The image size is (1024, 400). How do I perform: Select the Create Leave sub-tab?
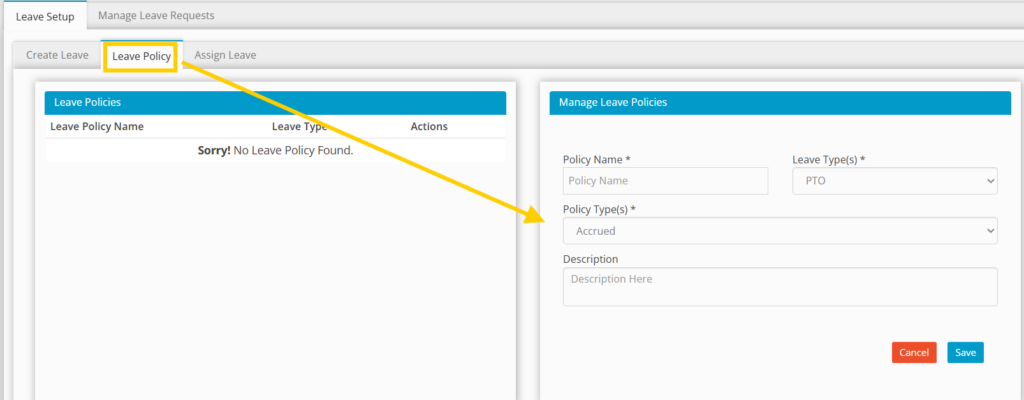[x=57, y=55]
